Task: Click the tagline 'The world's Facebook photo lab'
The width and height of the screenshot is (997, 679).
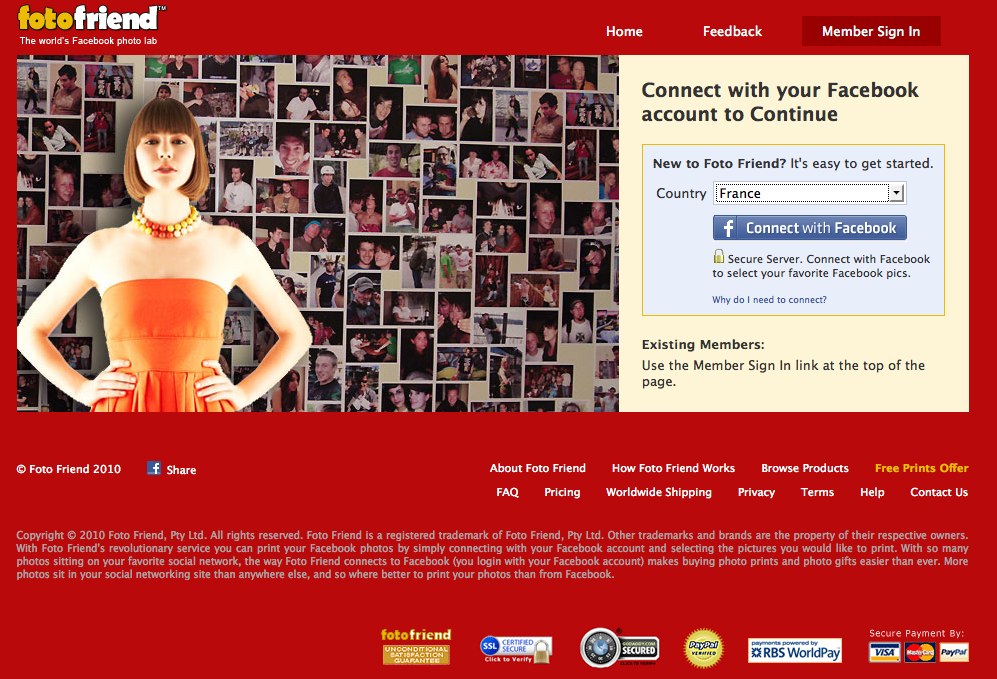Action: coord(88,41)
